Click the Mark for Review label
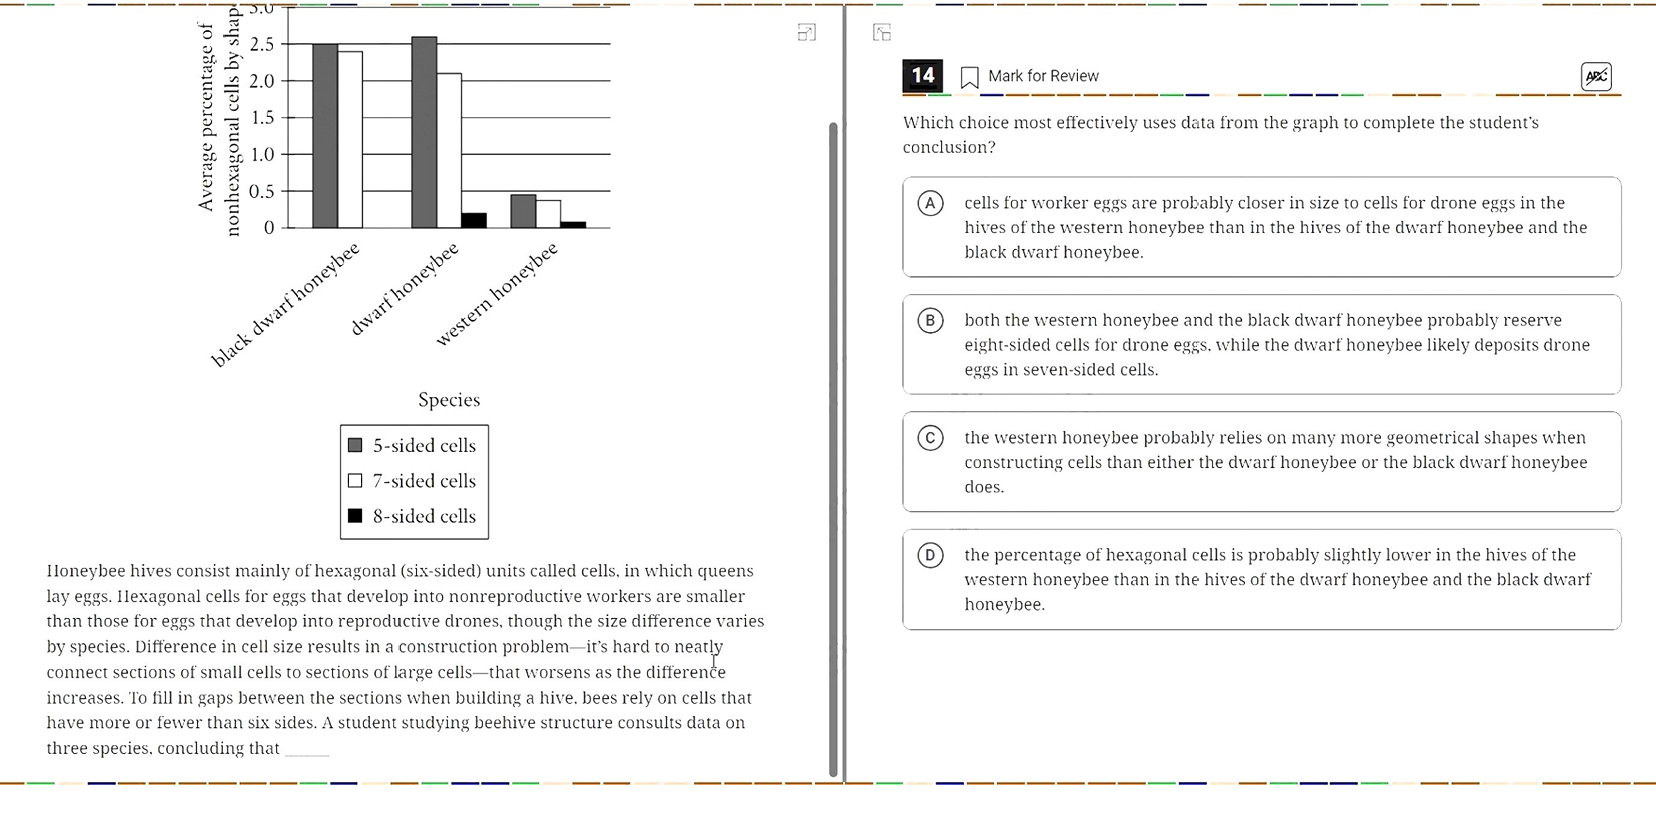The height and width of the screenshot is (818, 1656). [x=1043, y=76]
